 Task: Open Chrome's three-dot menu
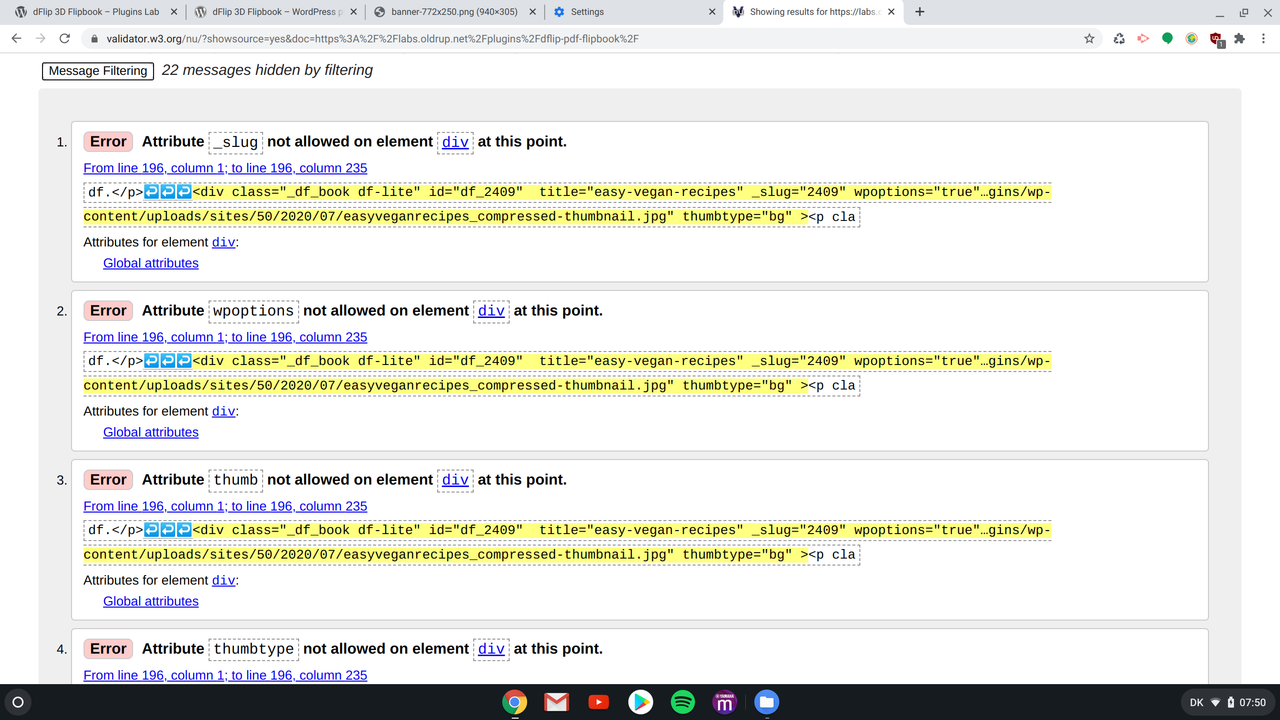click(1264, 38)
